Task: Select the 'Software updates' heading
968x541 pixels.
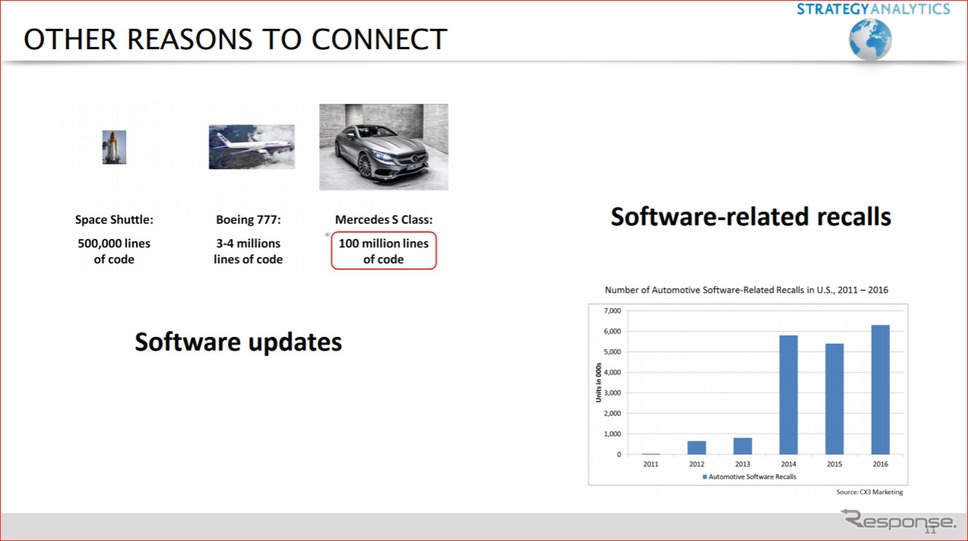Action: coord(238,342)
